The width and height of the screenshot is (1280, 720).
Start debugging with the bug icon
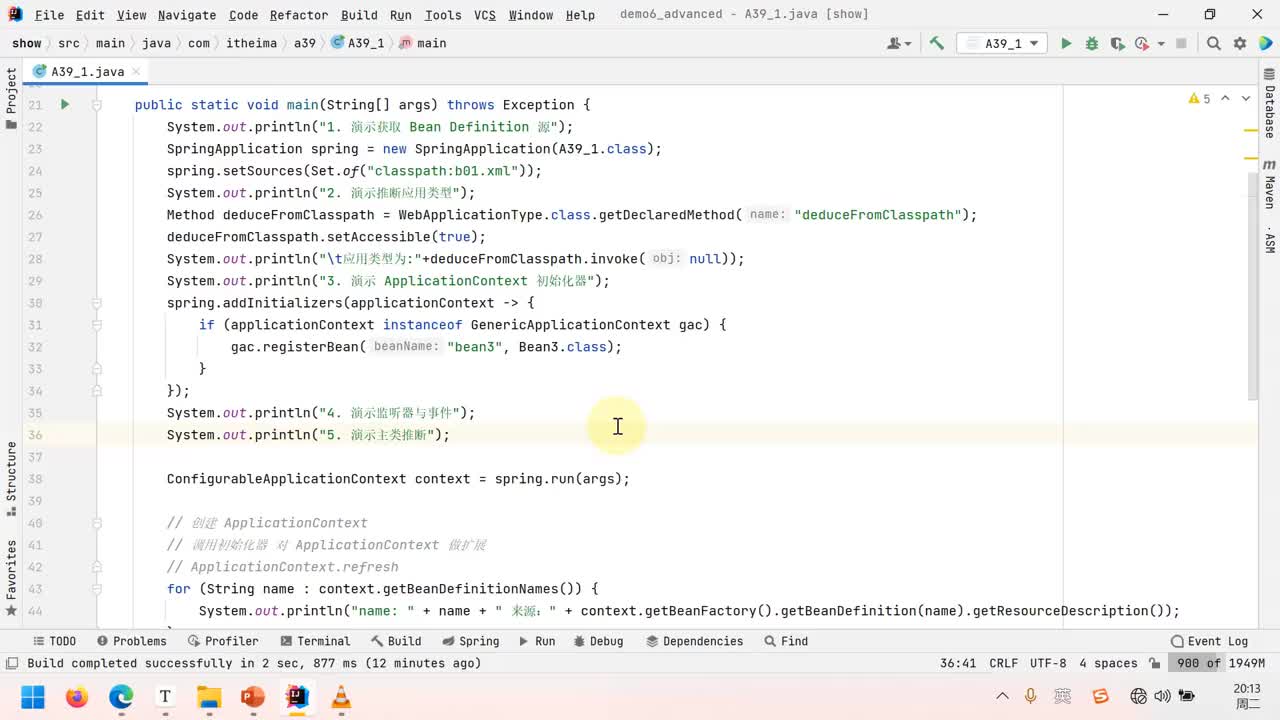tap(1092, 43)
